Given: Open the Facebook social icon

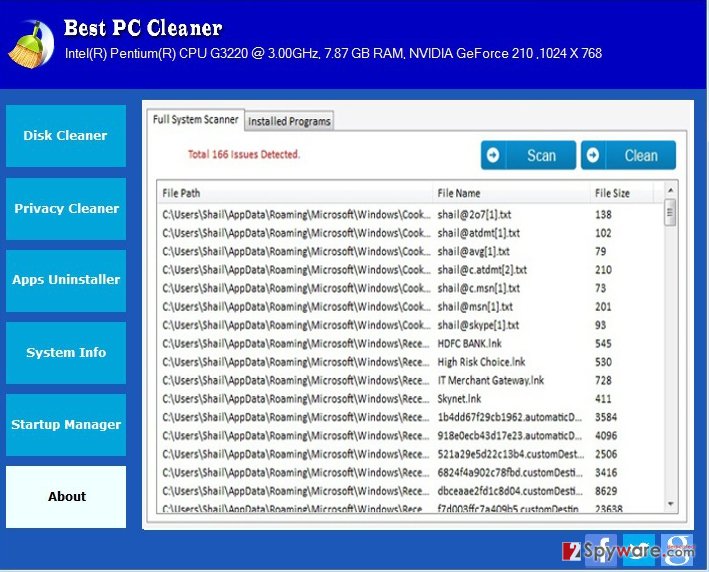Looking at the screenshot, I should click(x=600, y=549).
